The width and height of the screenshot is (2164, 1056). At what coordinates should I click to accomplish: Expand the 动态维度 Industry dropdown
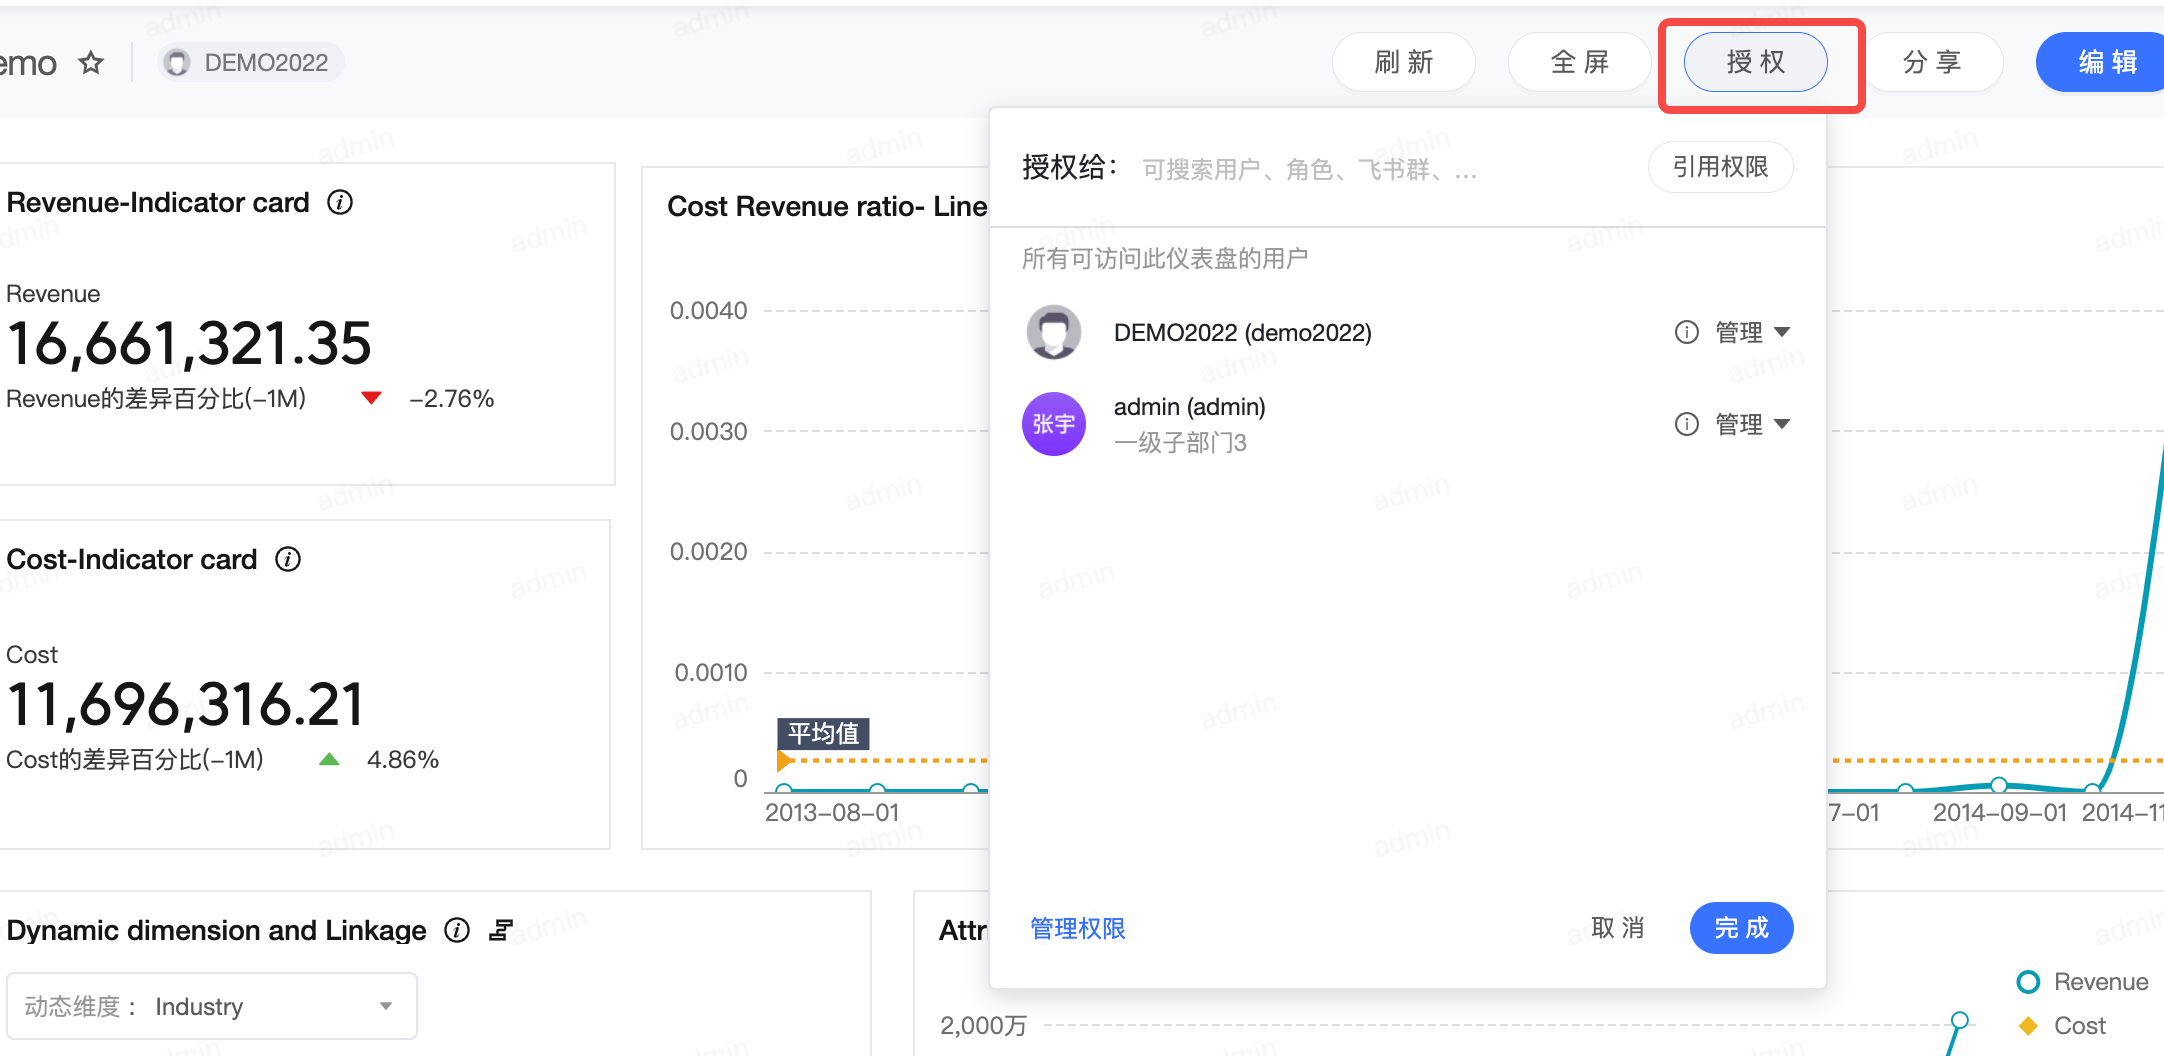click(212, 1006)
